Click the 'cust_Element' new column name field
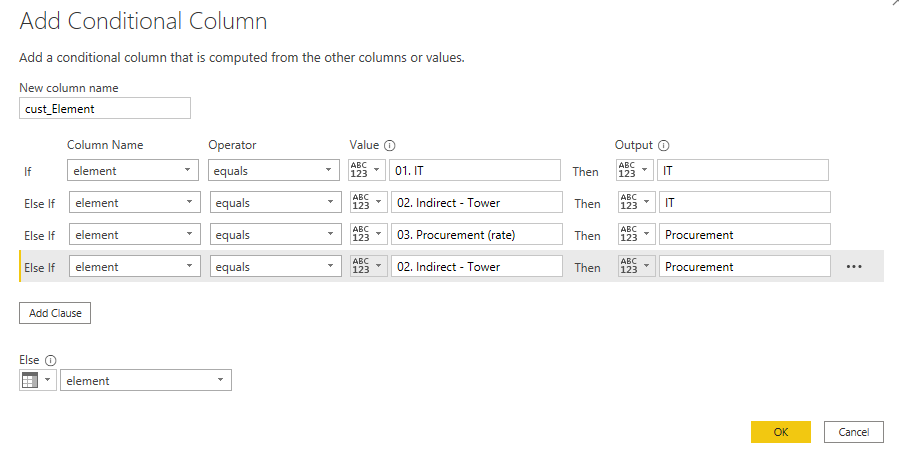899x454 pixels. (105, 108)
